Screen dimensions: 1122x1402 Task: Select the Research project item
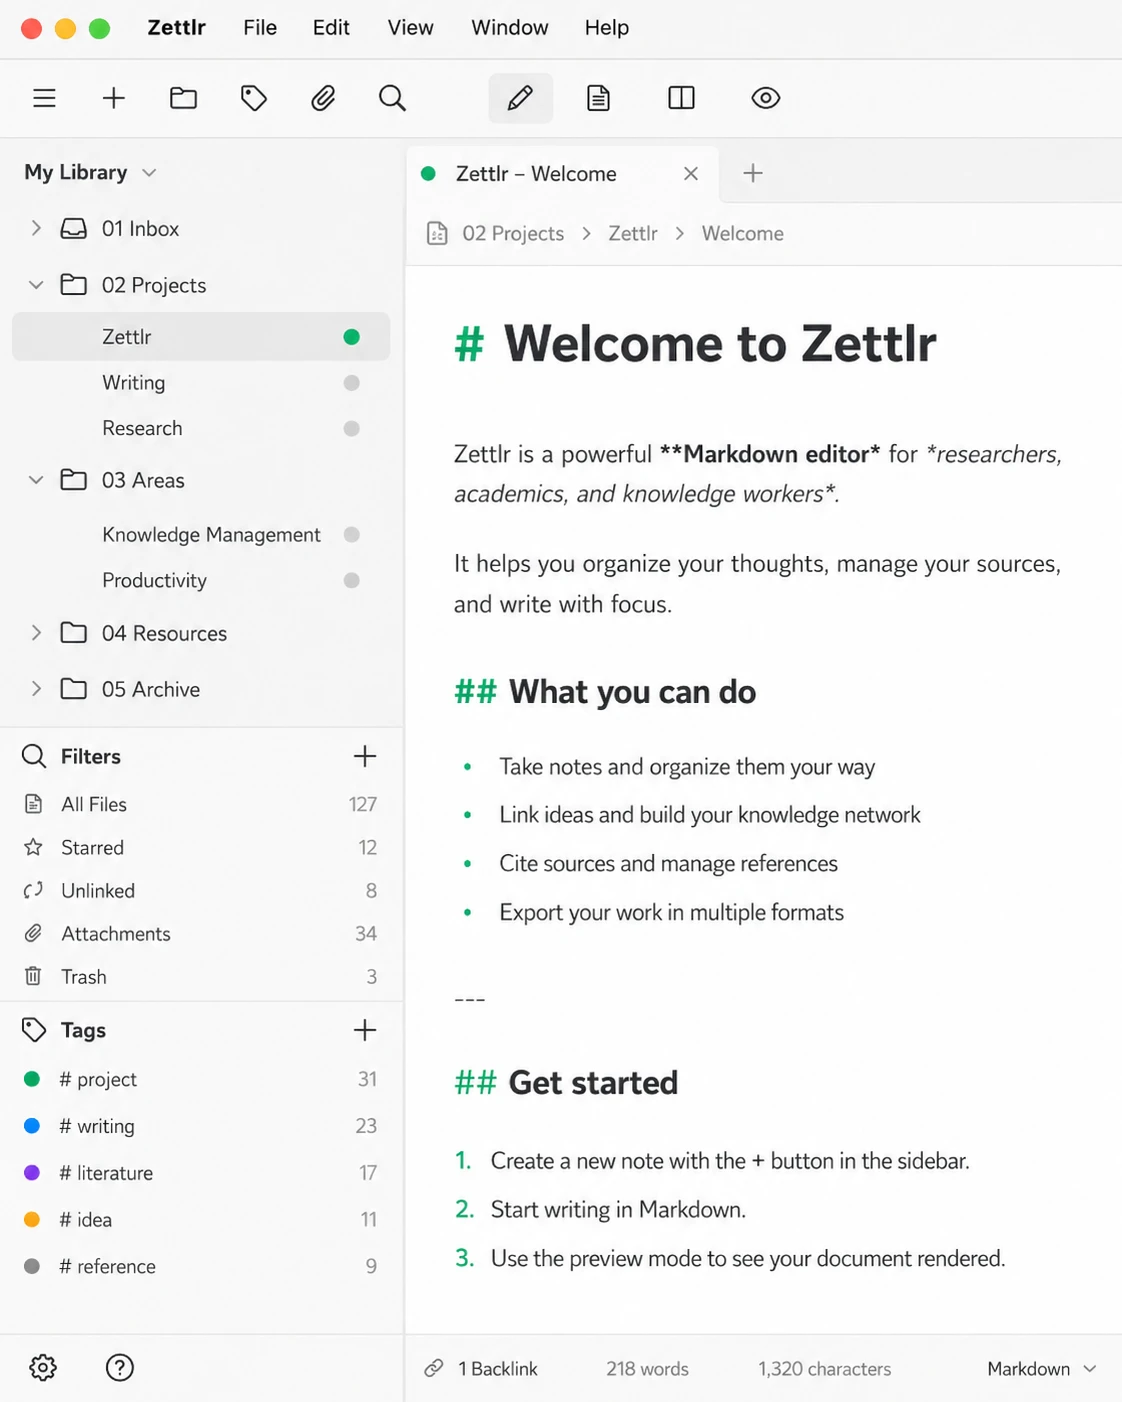point(201,428)
